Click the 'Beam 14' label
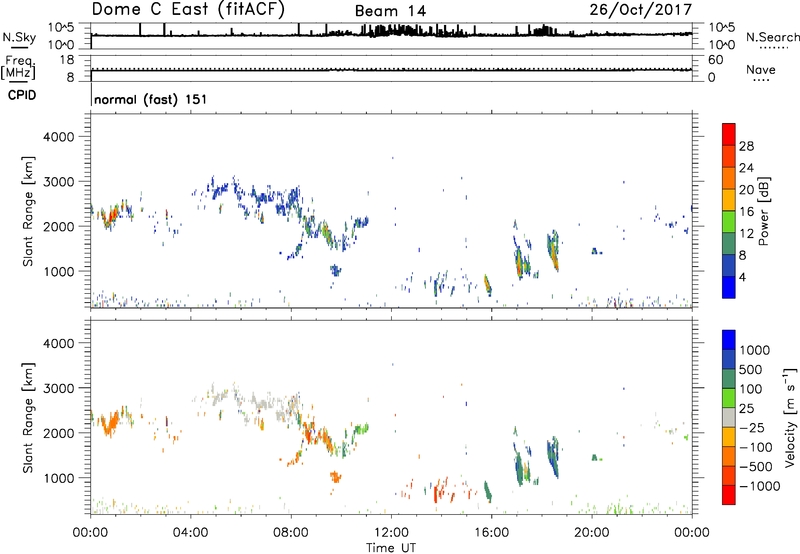 (x=390, y=11)
